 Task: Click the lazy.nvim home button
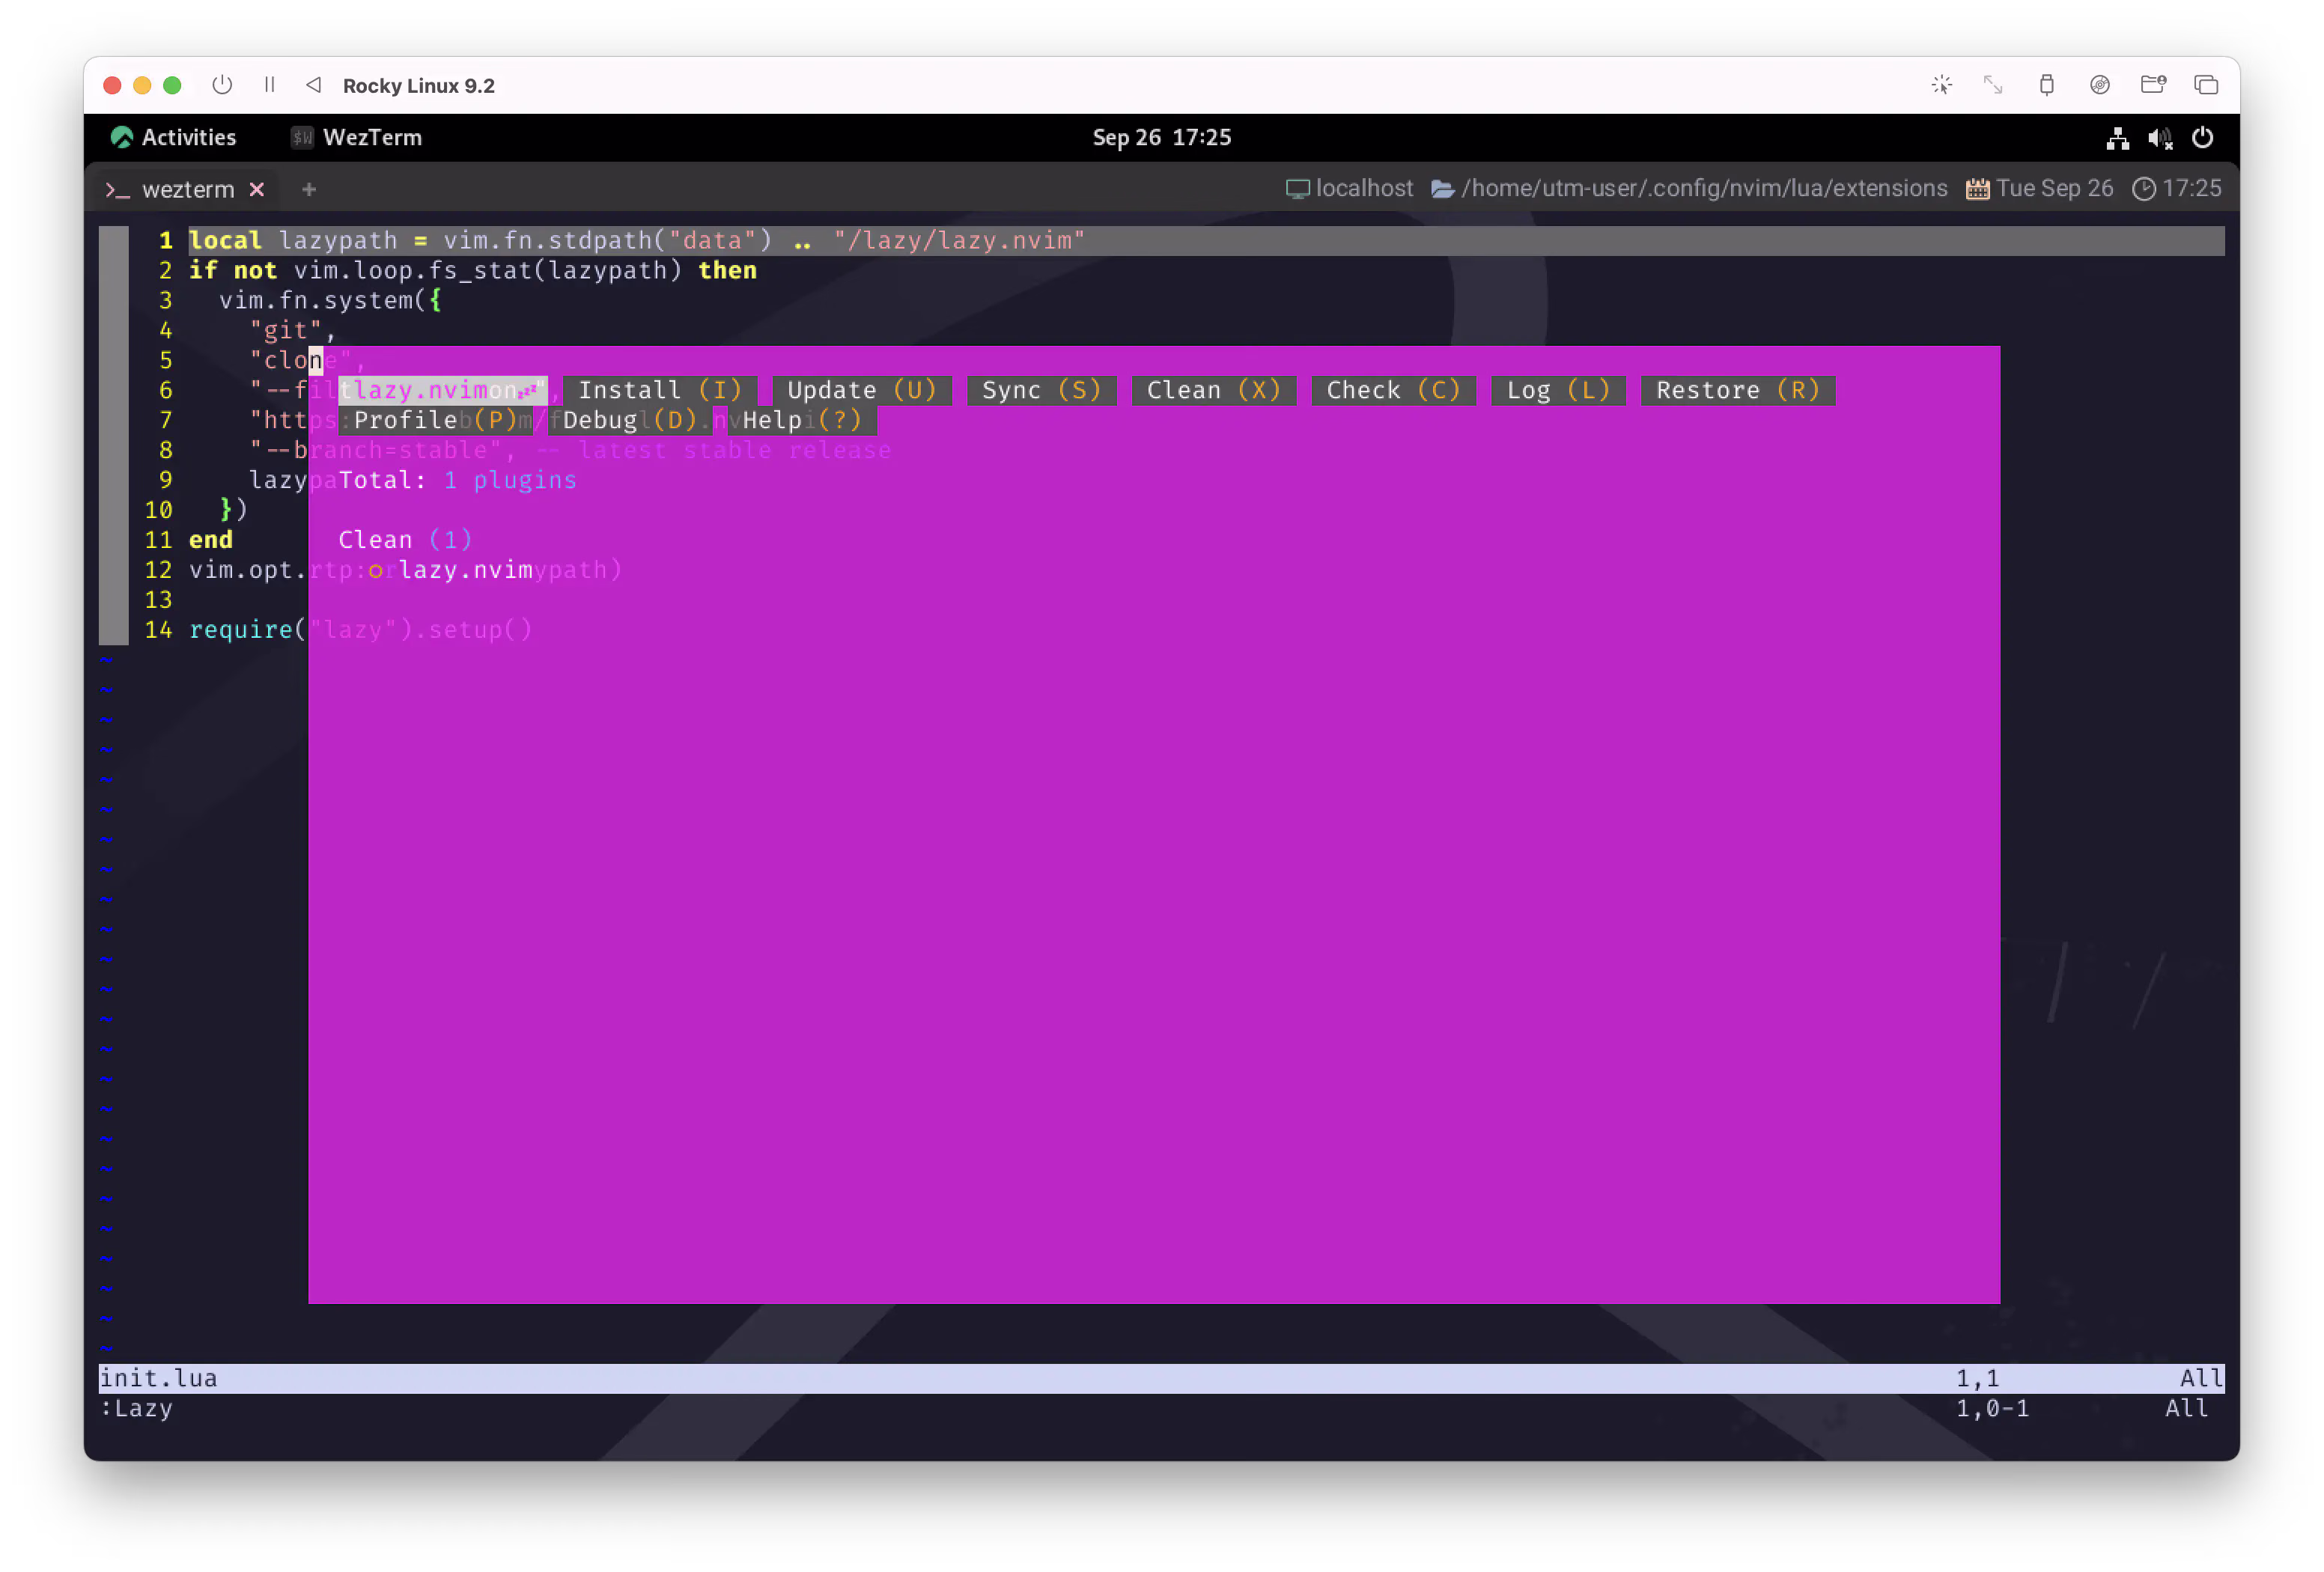click(x=443, y=390)
